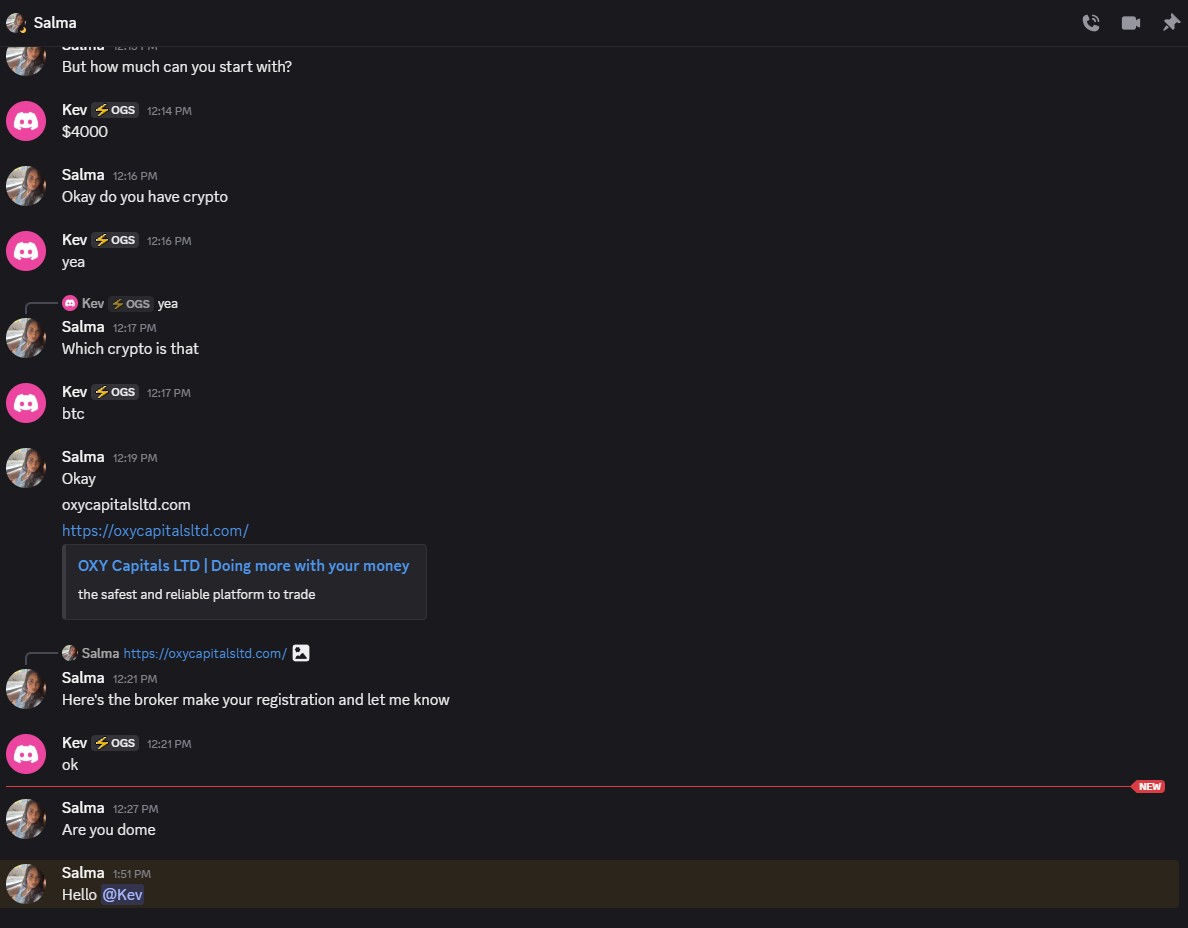Open pinned messages with the pin icon

pyautogui.click(x=1170, y=23)
